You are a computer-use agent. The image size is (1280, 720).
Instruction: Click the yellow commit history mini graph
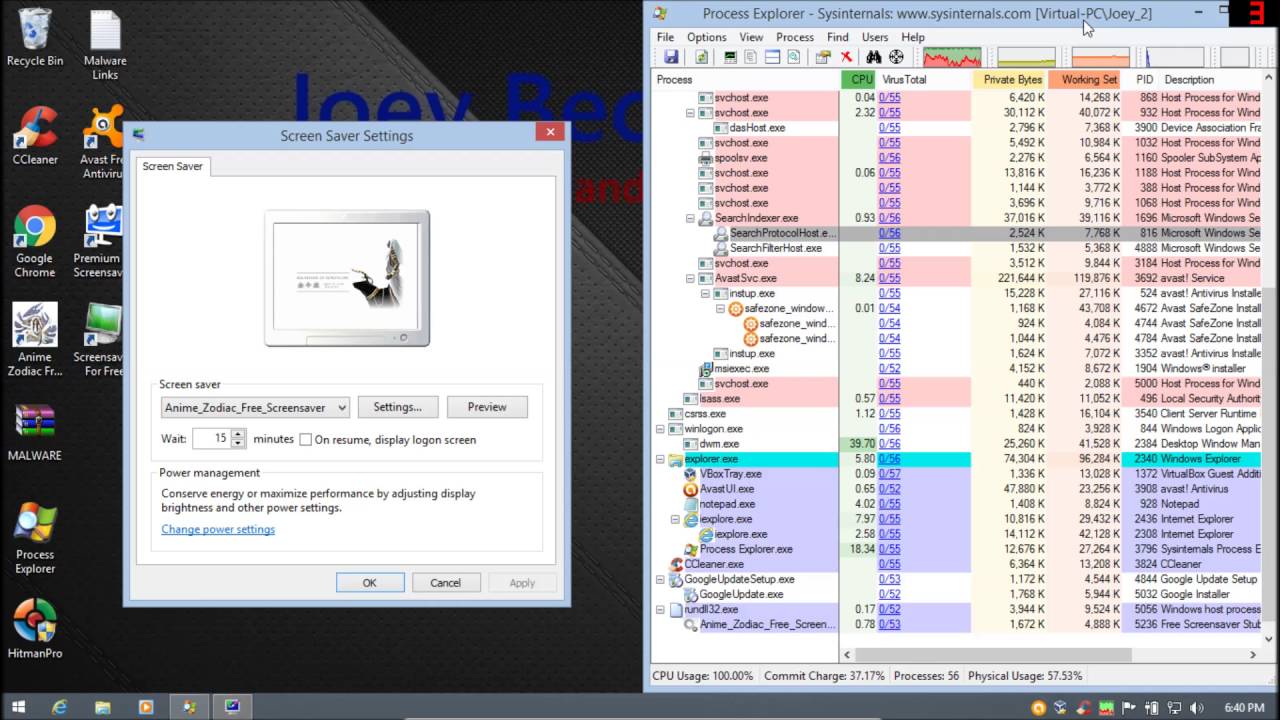(1026, 57)
